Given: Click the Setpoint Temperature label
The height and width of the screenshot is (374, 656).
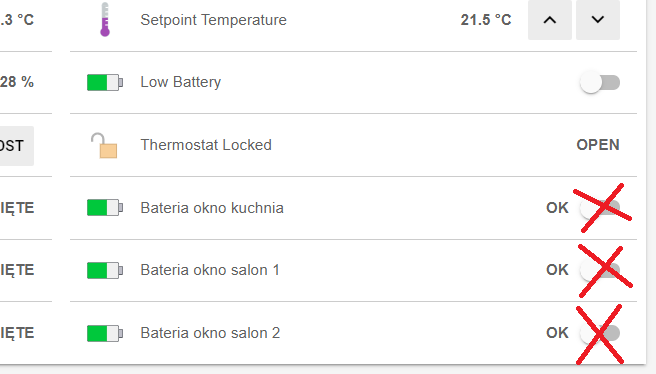Looking at the screenshot, I should 213,20.
